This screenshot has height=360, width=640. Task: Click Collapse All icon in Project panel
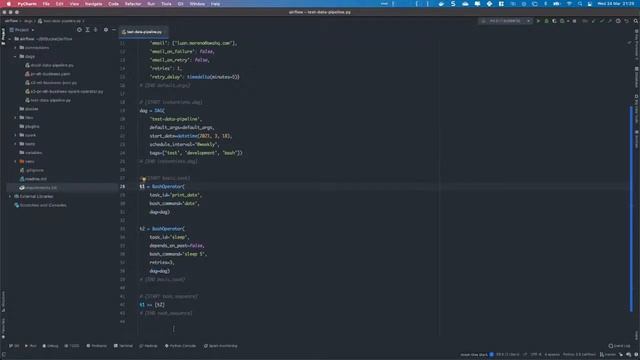[96, 30]
